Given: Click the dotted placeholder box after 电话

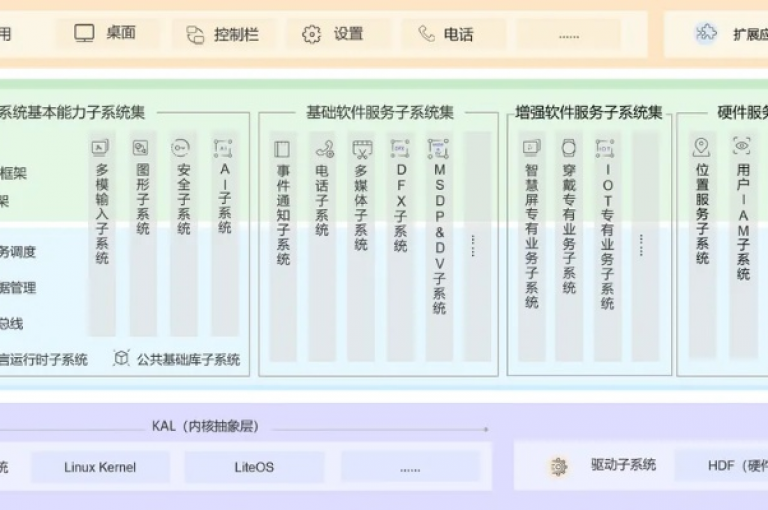Looking at the screenshot, I should pos(569,35).
